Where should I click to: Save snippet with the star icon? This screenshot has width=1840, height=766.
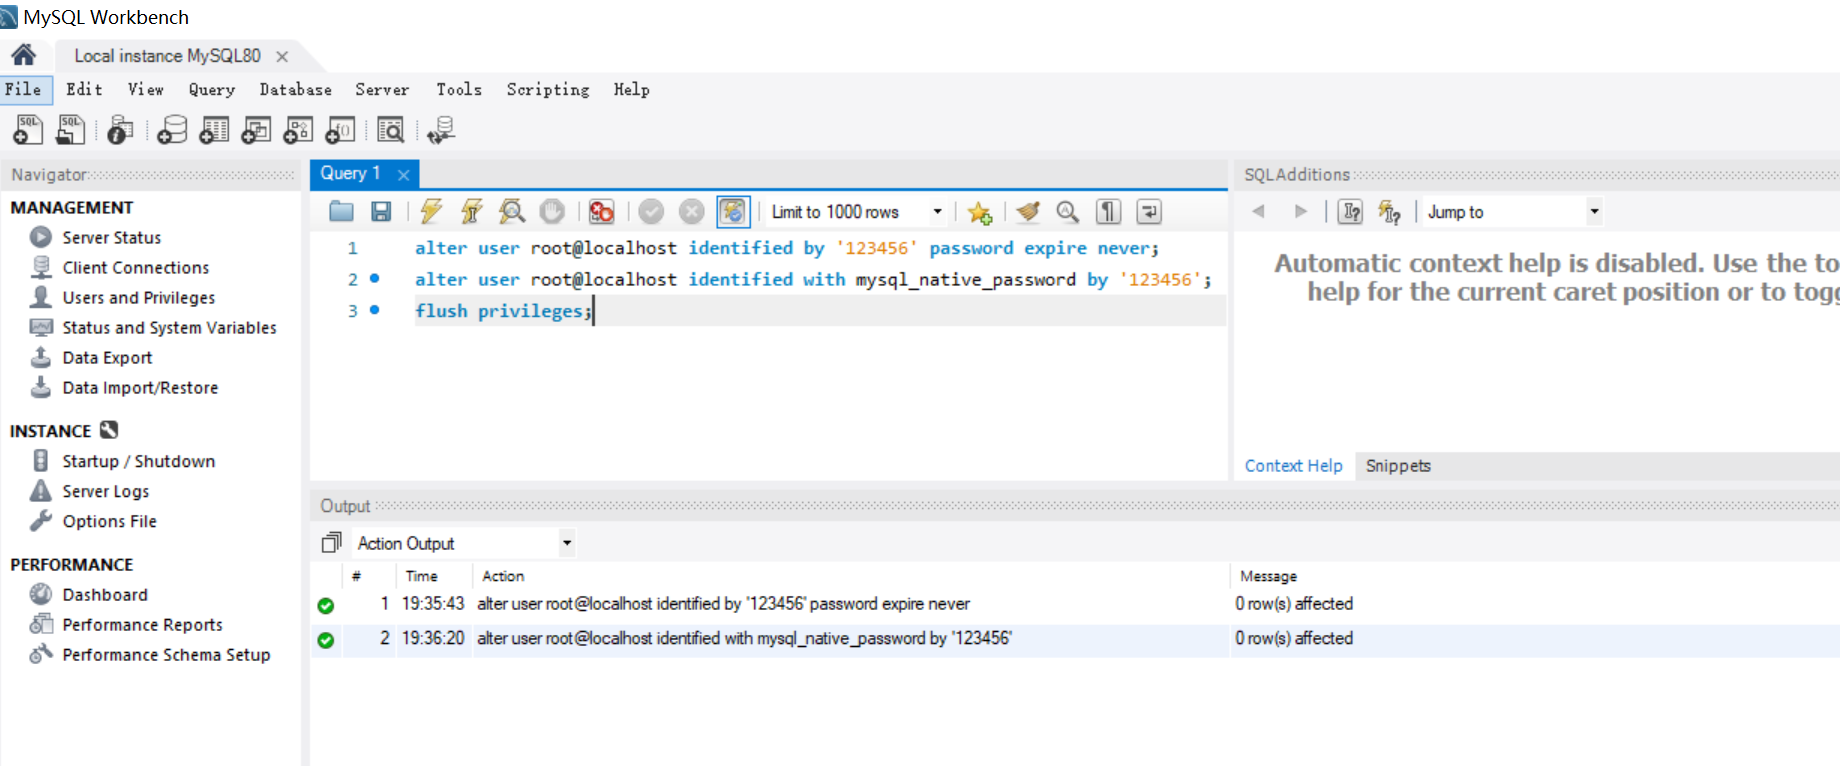979,212
